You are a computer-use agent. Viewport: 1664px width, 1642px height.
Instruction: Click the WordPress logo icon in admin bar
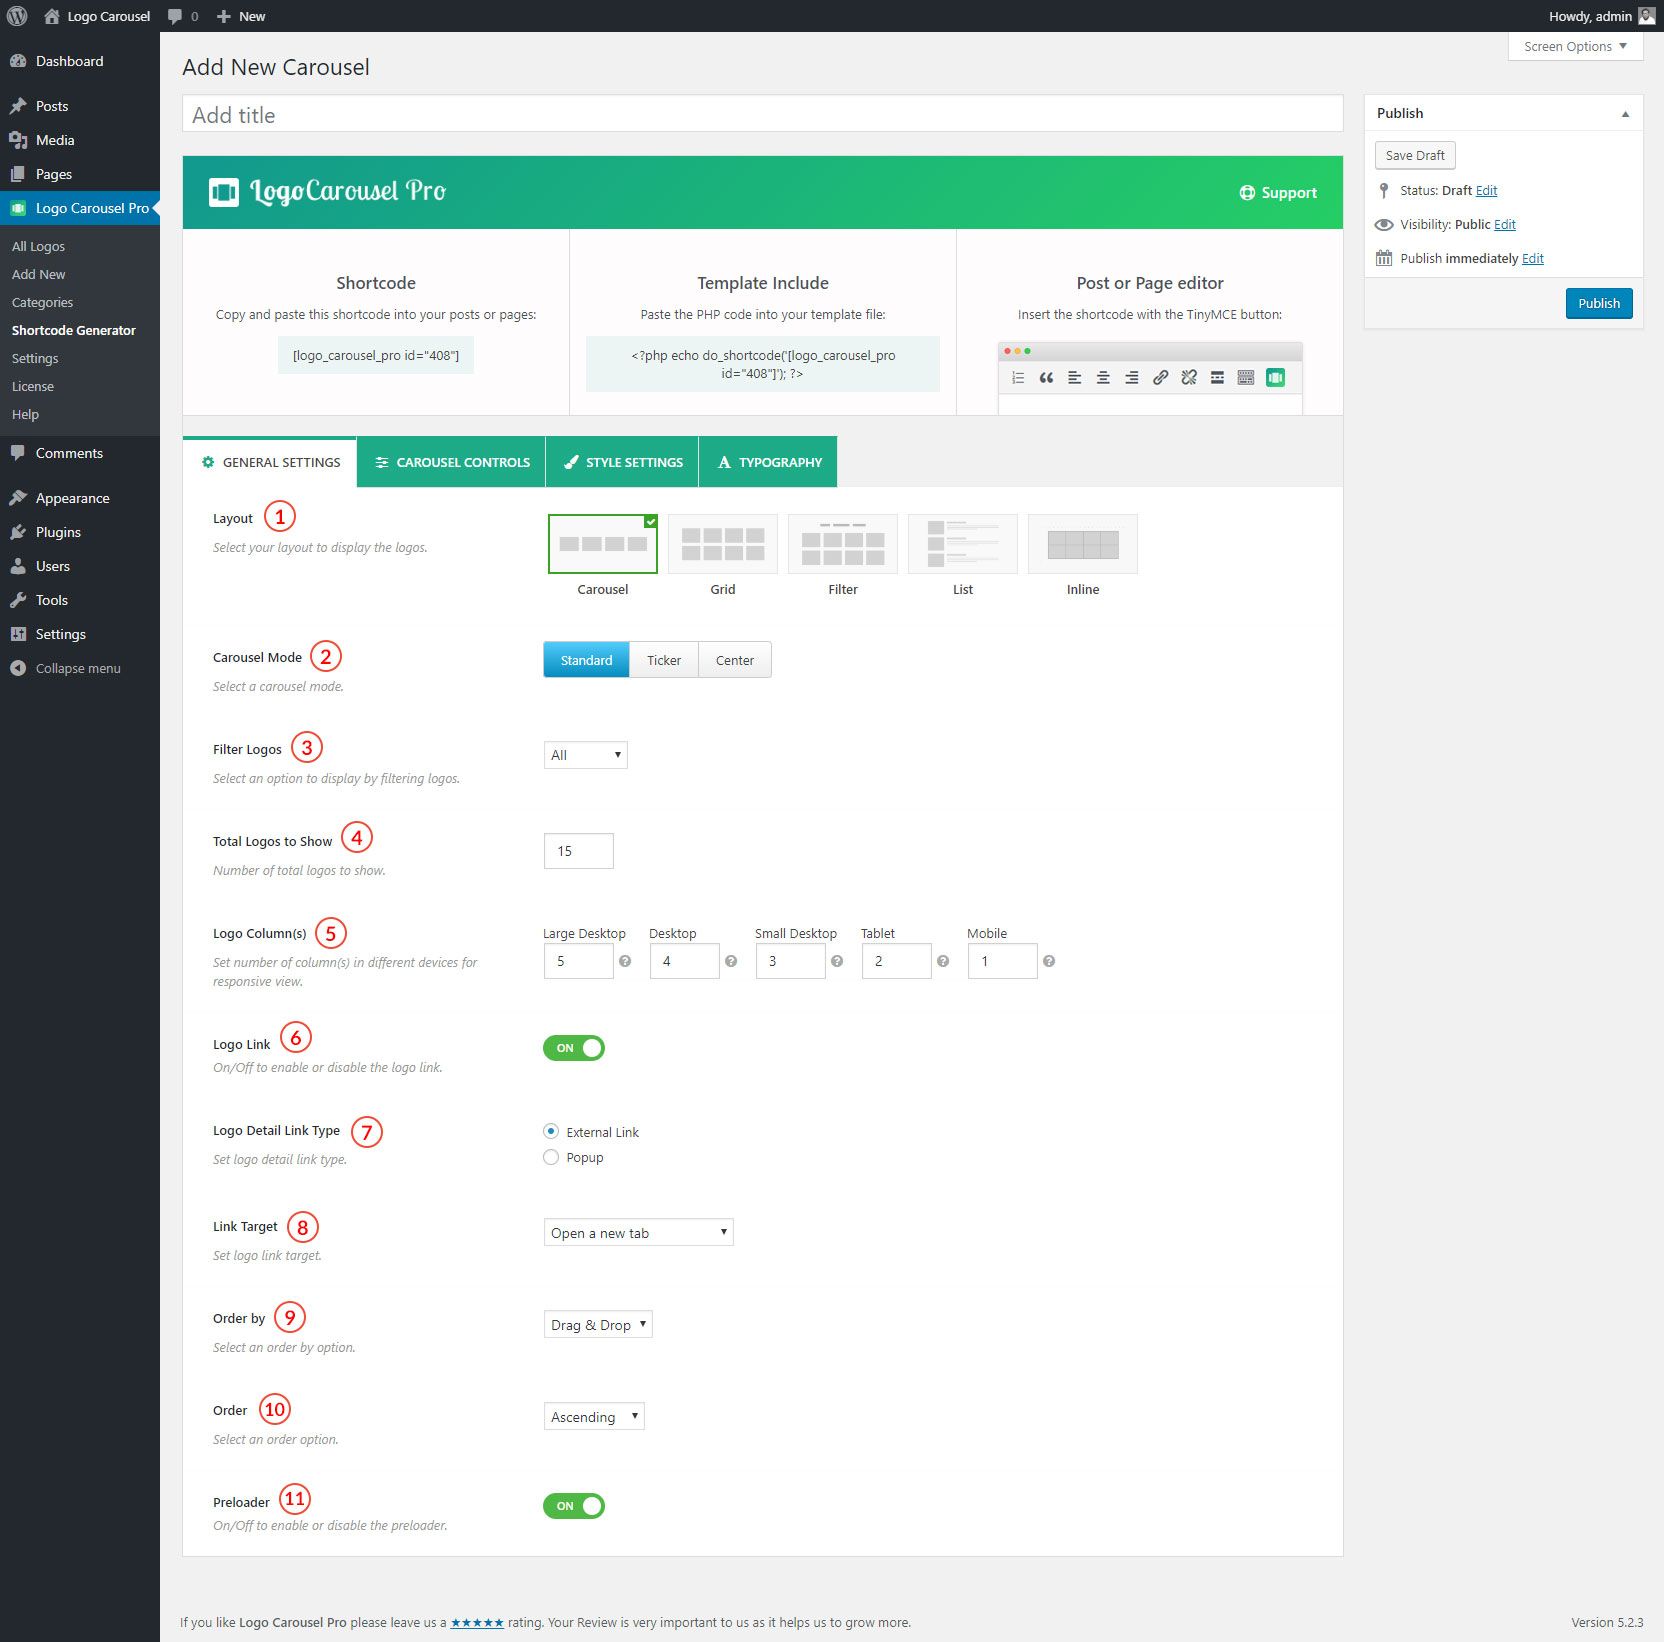pyautogui.click(x=17, y=16)
